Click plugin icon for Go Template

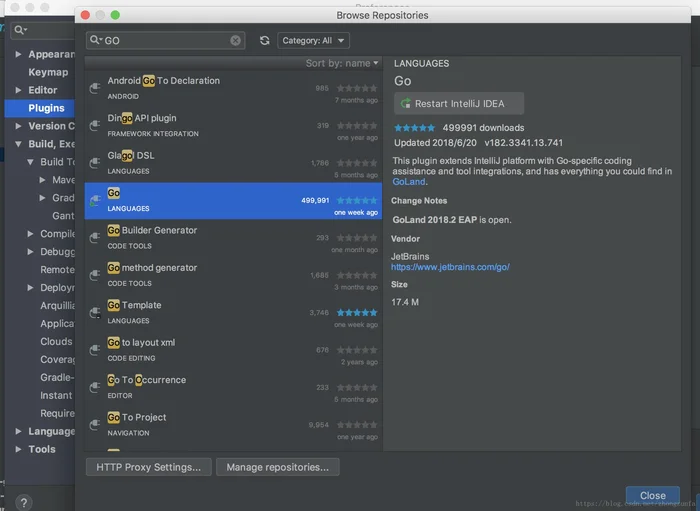click(x=95, y=313)
